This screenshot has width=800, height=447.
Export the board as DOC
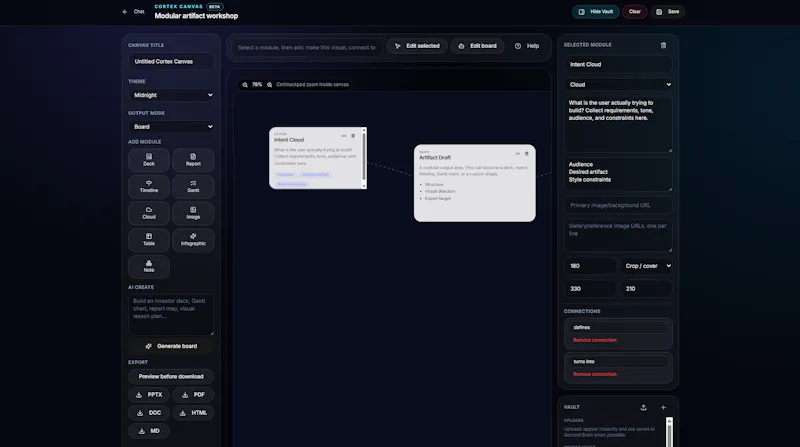coord(149,413)
